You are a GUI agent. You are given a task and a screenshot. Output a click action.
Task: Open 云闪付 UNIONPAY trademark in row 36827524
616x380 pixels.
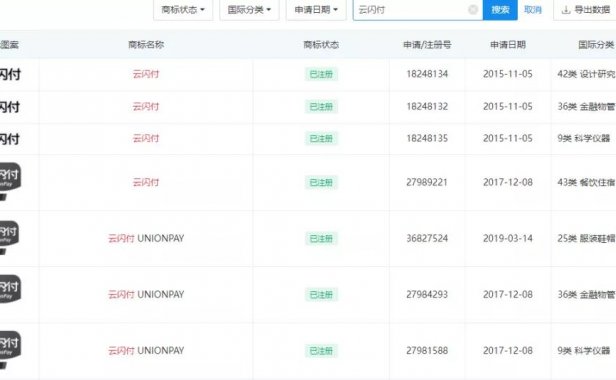(x=146, y=238)
